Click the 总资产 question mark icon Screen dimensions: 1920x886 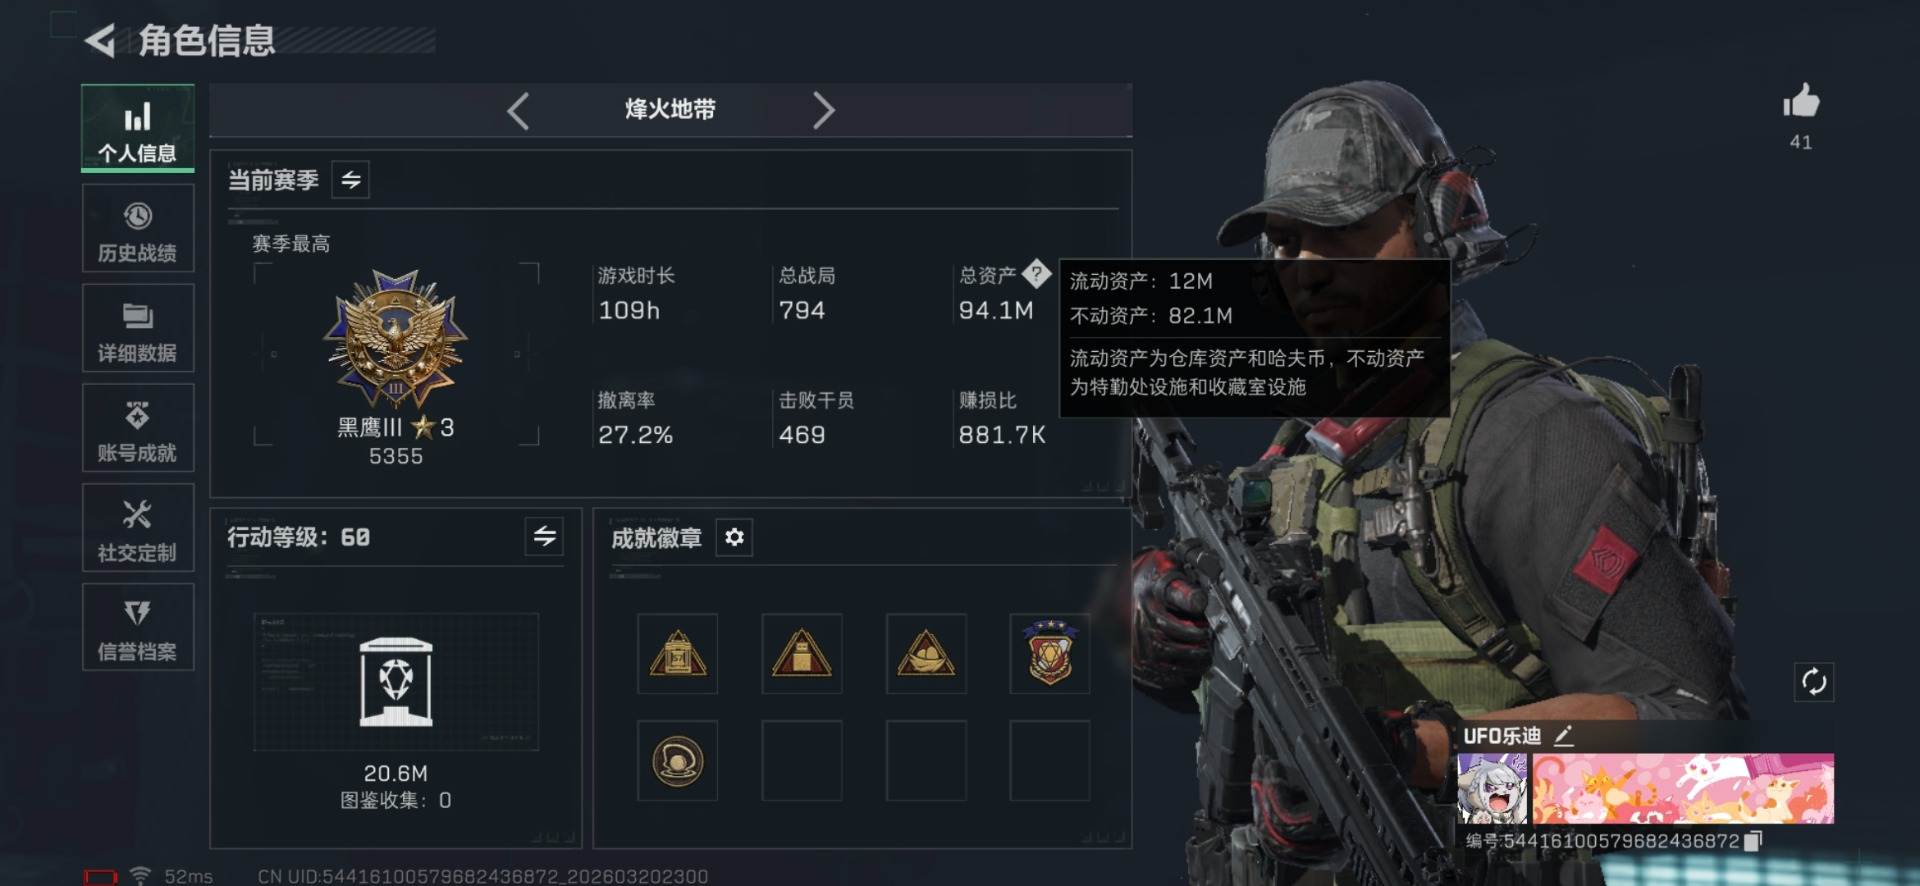(1037, 273)
